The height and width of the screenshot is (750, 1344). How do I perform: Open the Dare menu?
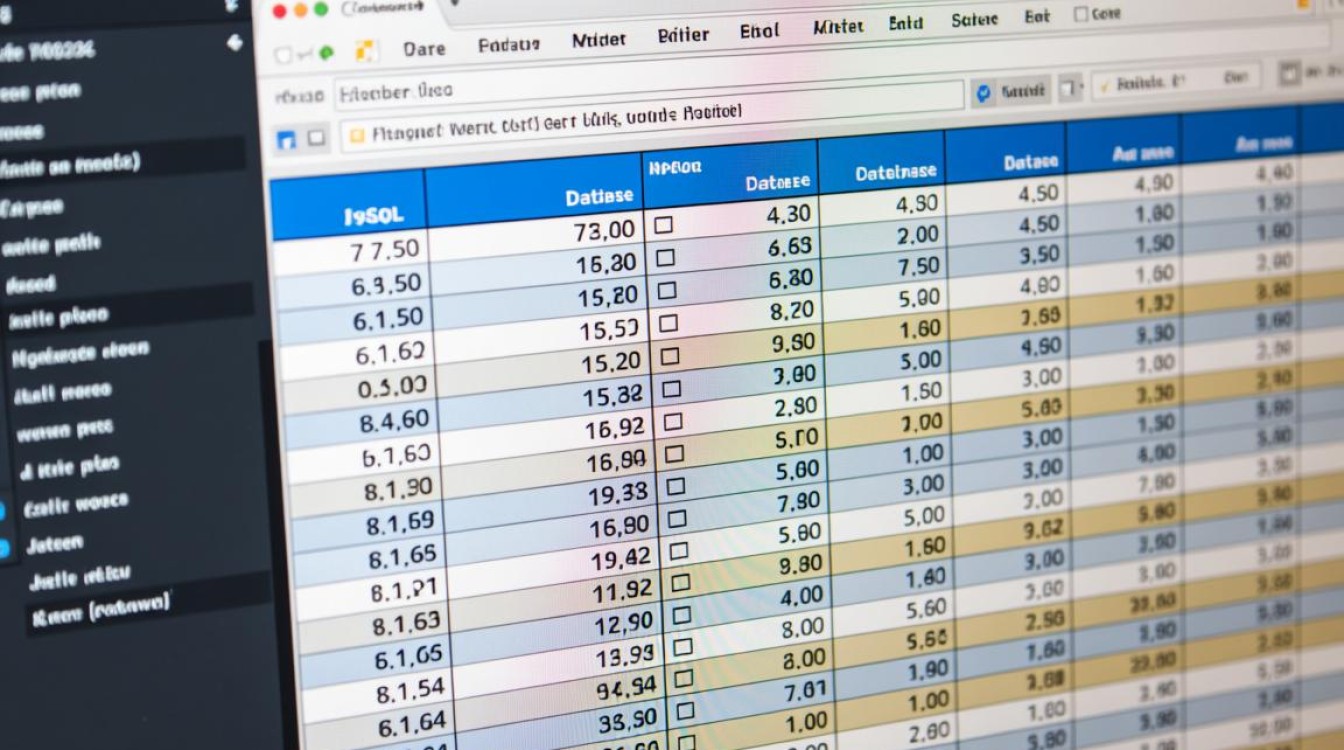(424, 48)
